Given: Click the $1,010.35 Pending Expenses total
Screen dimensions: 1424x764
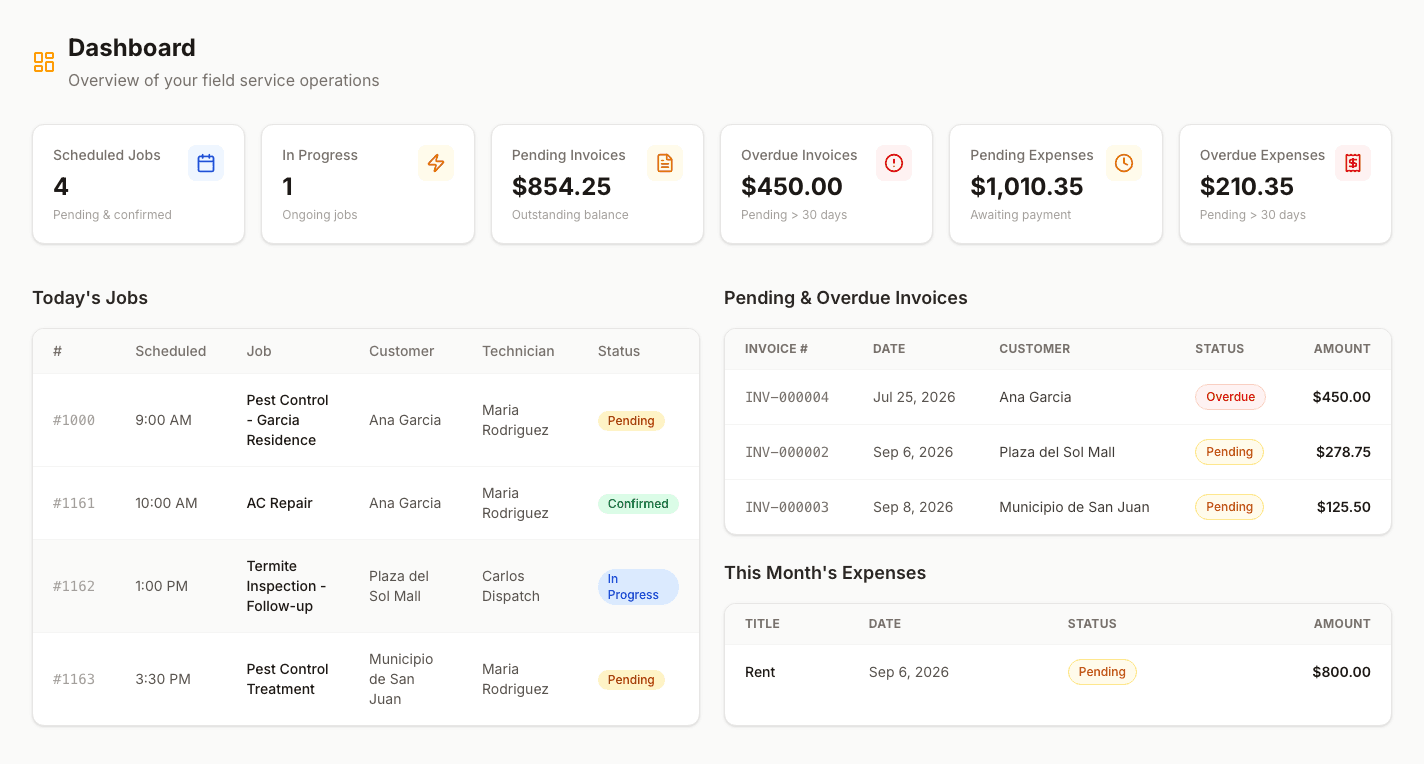Looking at the screenshot, I should coord(1027,186).
